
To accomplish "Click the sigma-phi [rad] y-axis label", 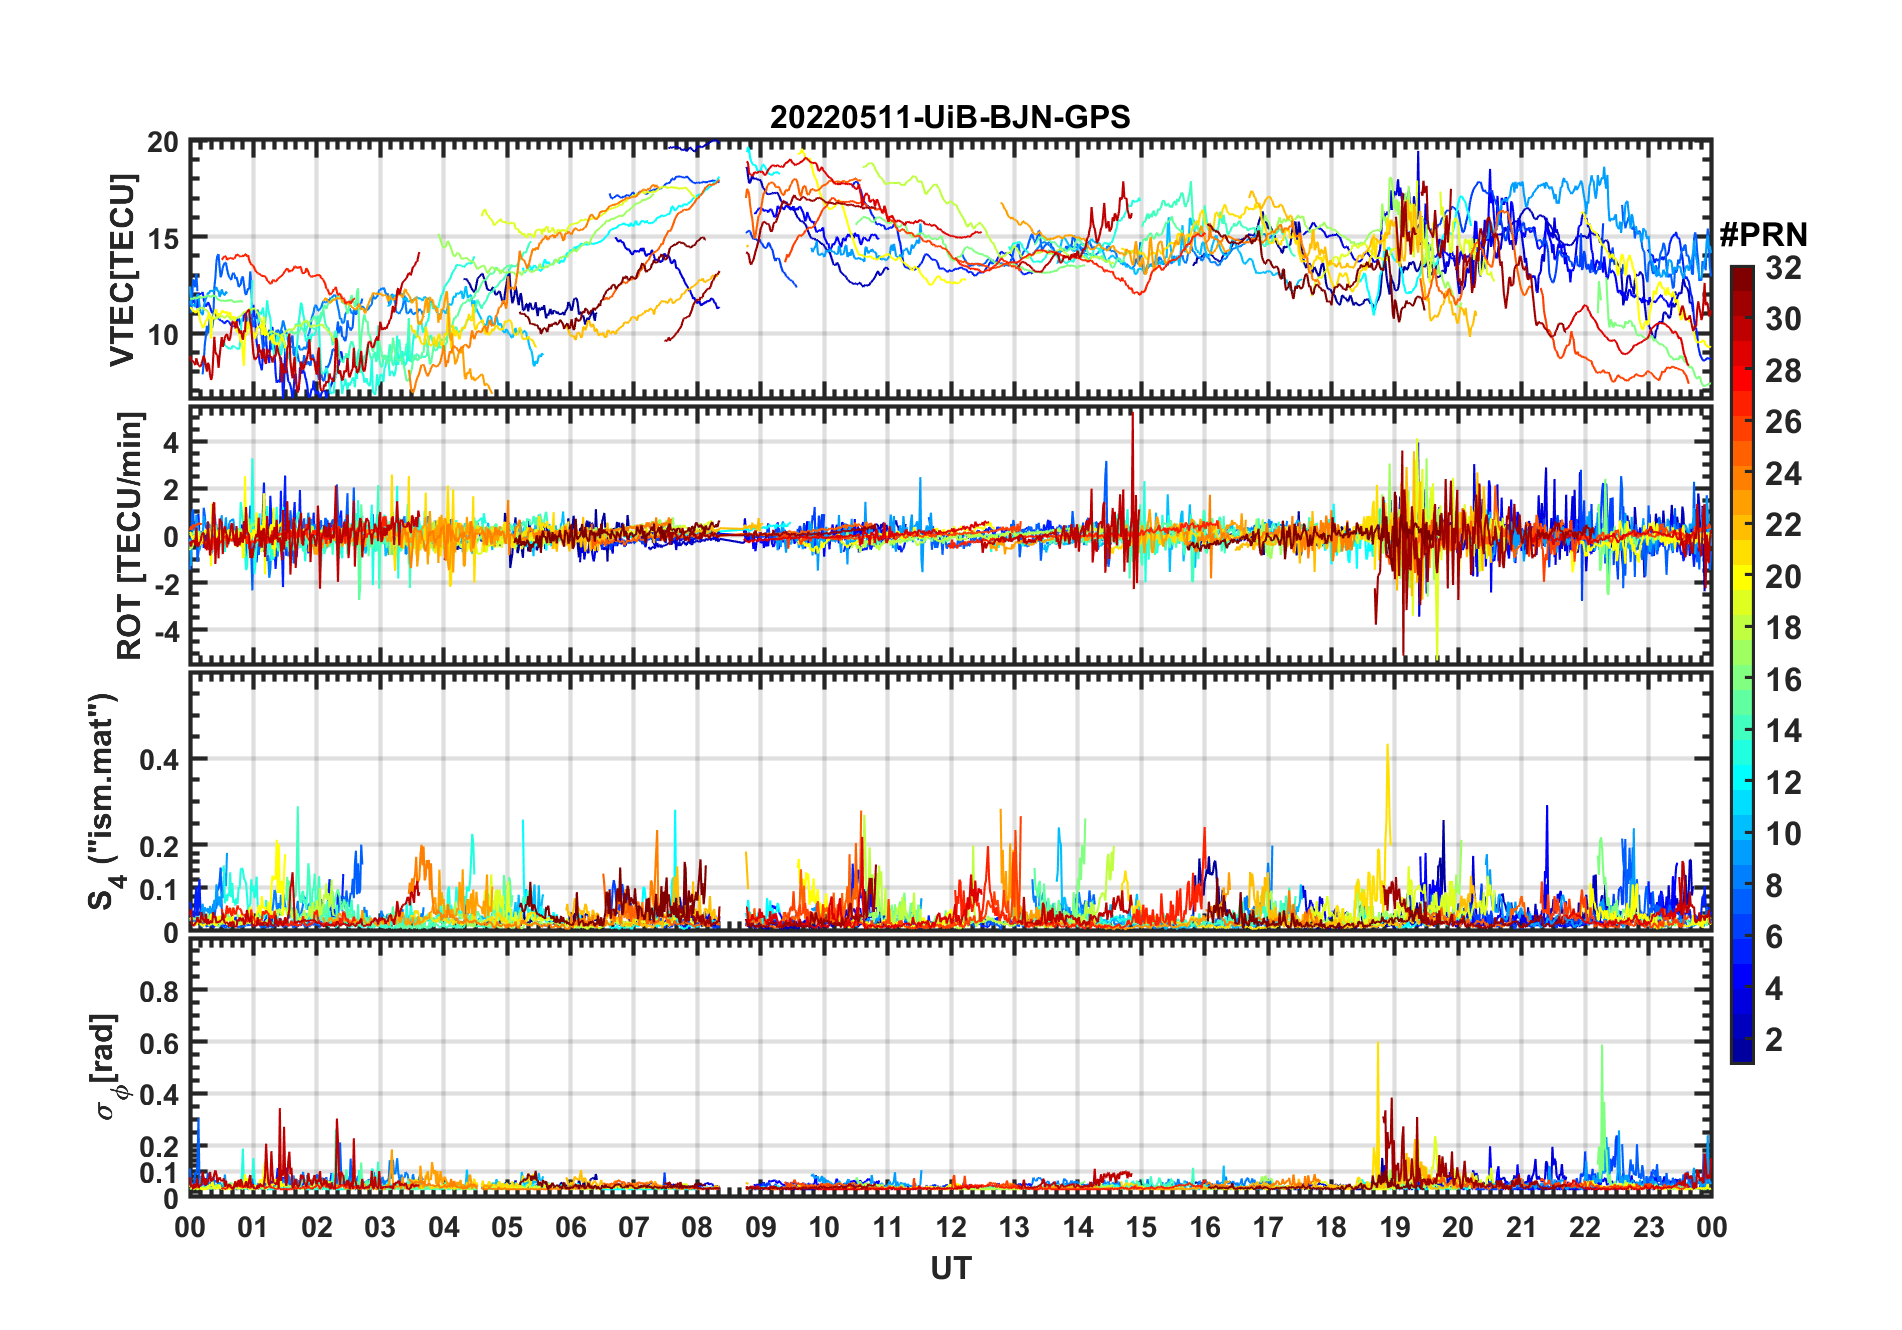I will click(110, 1067).
